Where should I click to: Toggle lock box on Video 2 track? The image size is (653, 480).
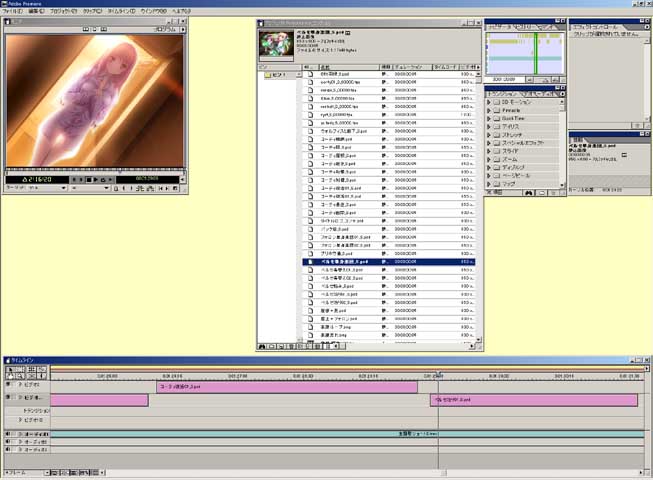click(15, 385)
